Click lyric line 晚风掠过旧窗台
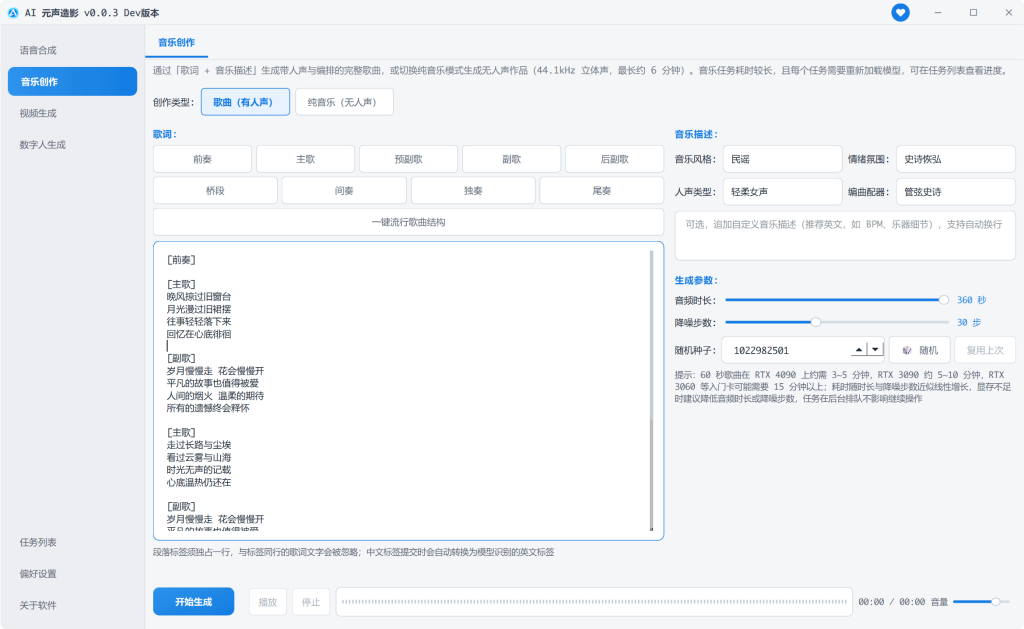Screen dimensions: 1024x629 (199, 297)
